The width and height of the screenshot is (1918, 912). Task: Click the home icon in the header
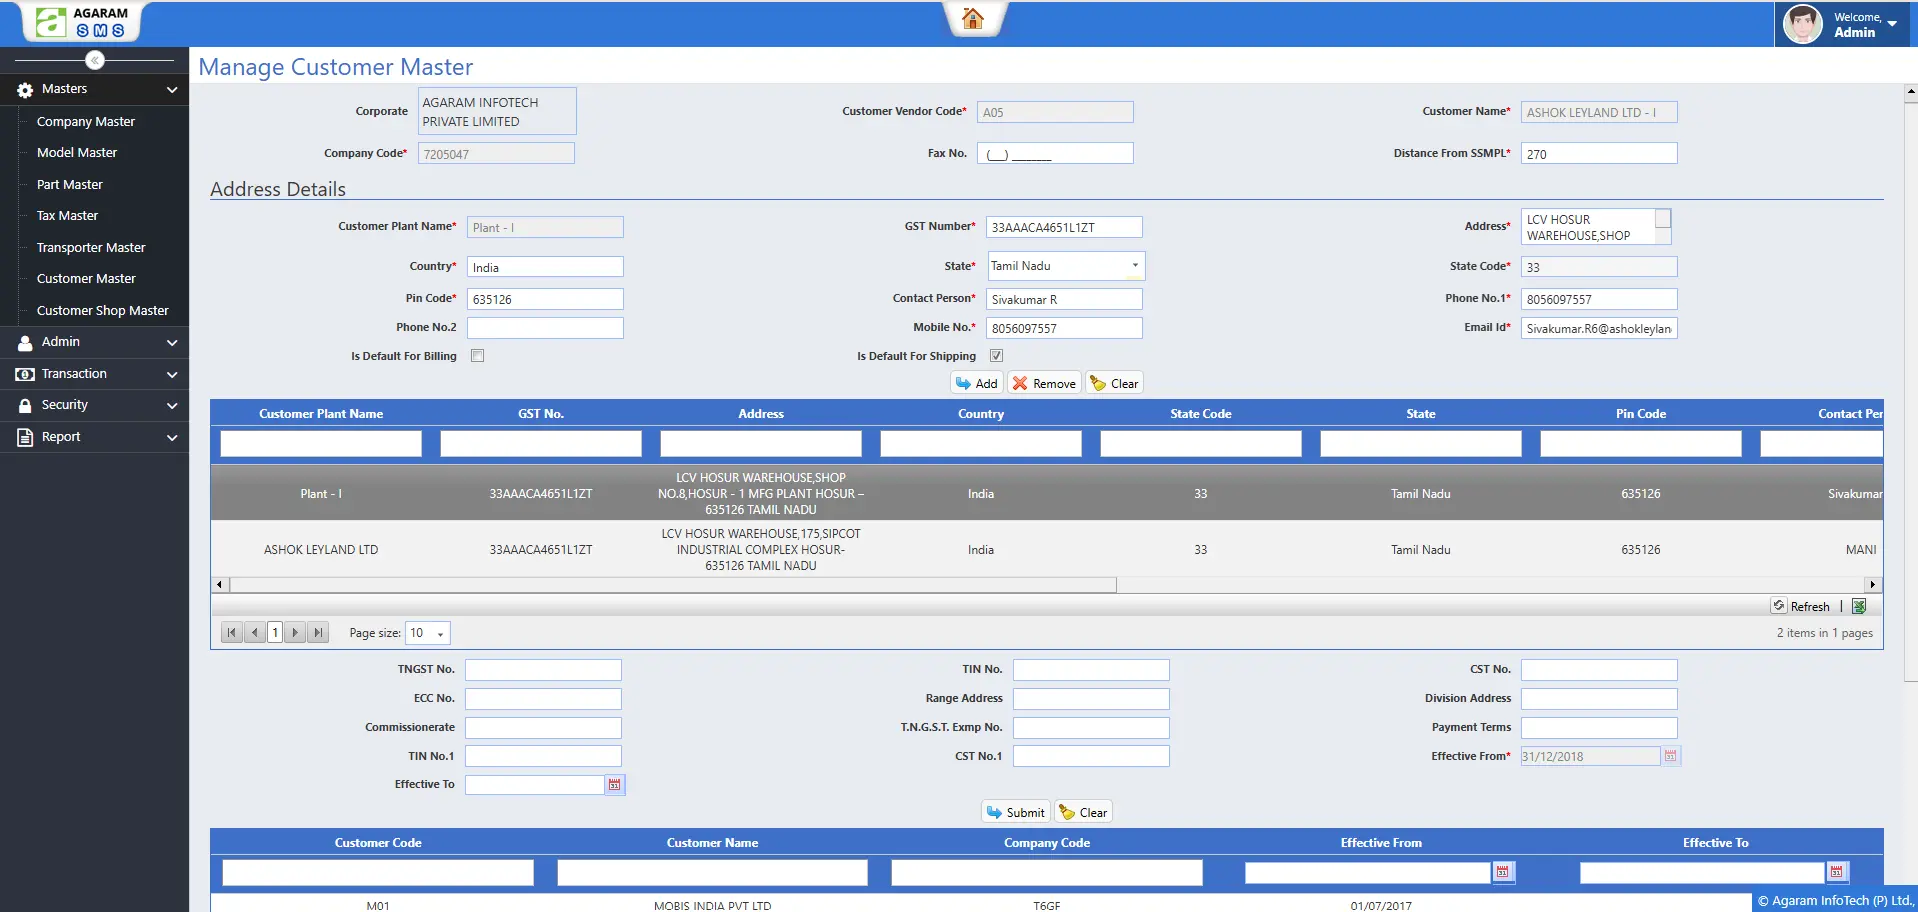974,18
